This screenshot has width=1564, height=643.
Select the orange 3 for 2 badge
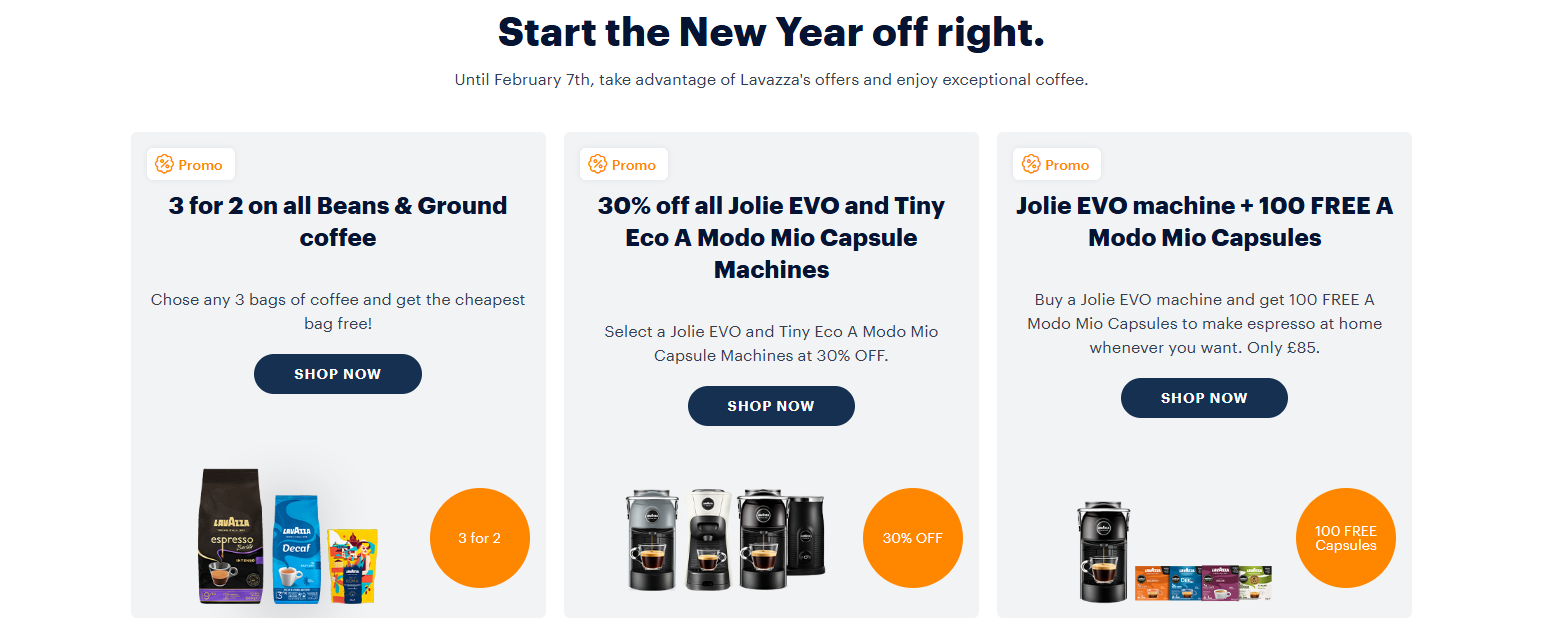click(479, 537)
